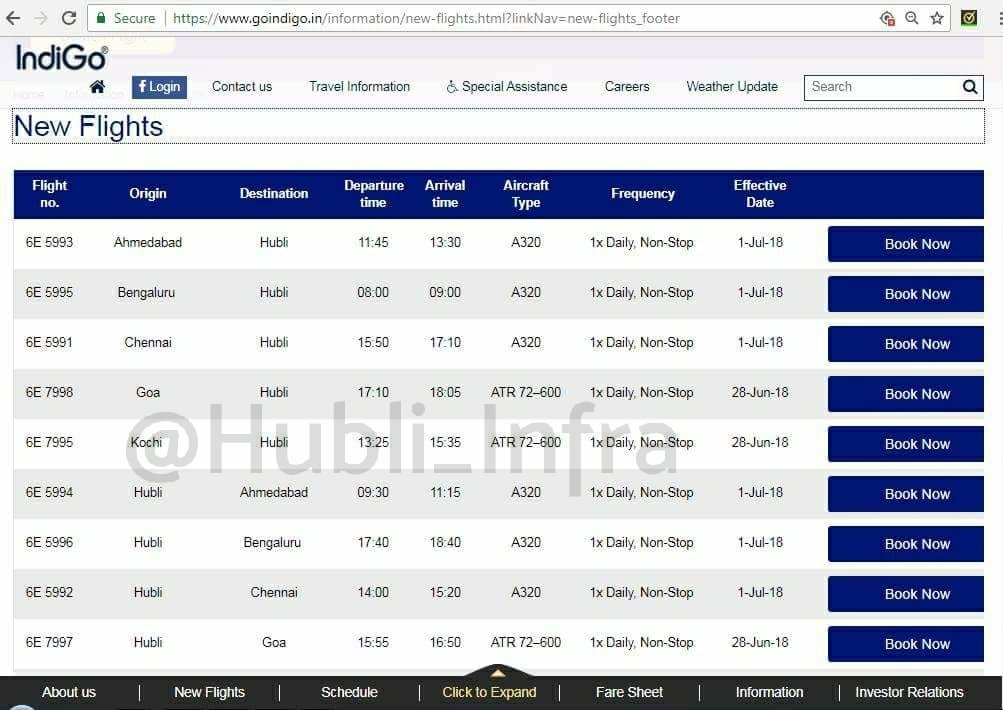Select flight number 6E 5993 cell
The height and width of the screenshot is (710, 1003).
[49, 242]
